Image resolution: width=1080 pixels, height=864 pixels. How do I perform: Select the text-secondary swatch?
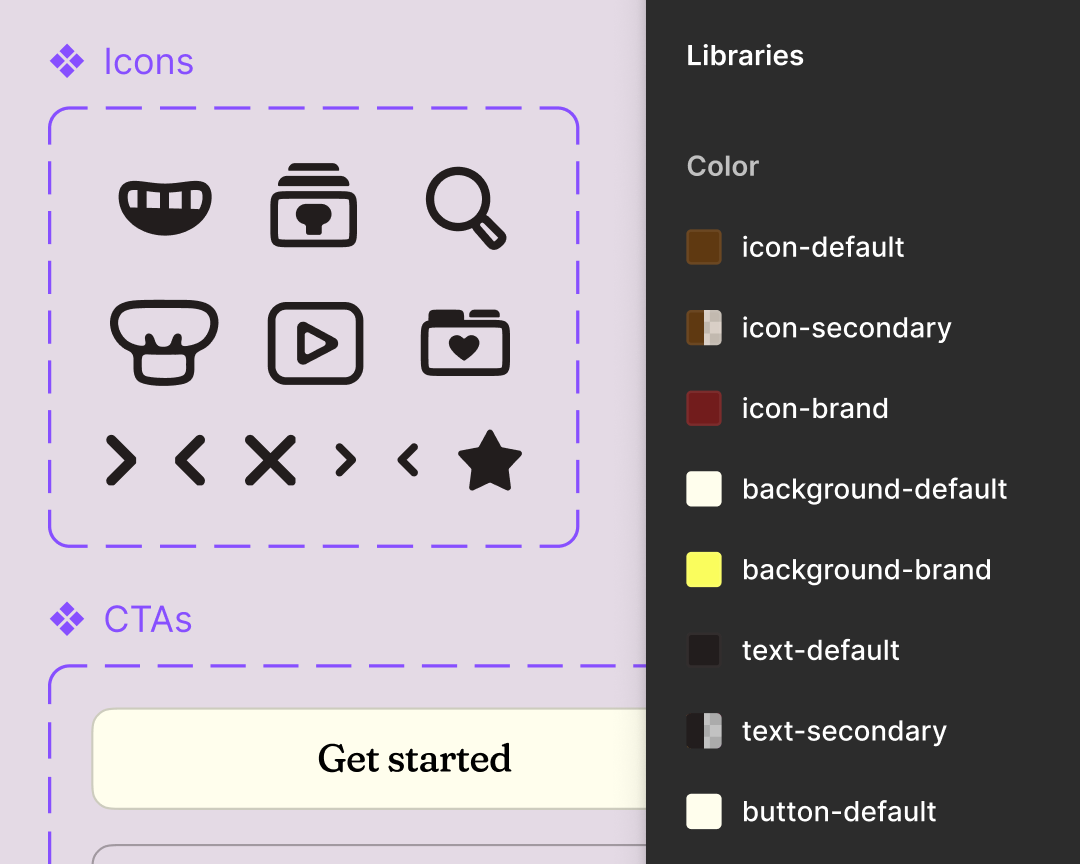point(704,731)
